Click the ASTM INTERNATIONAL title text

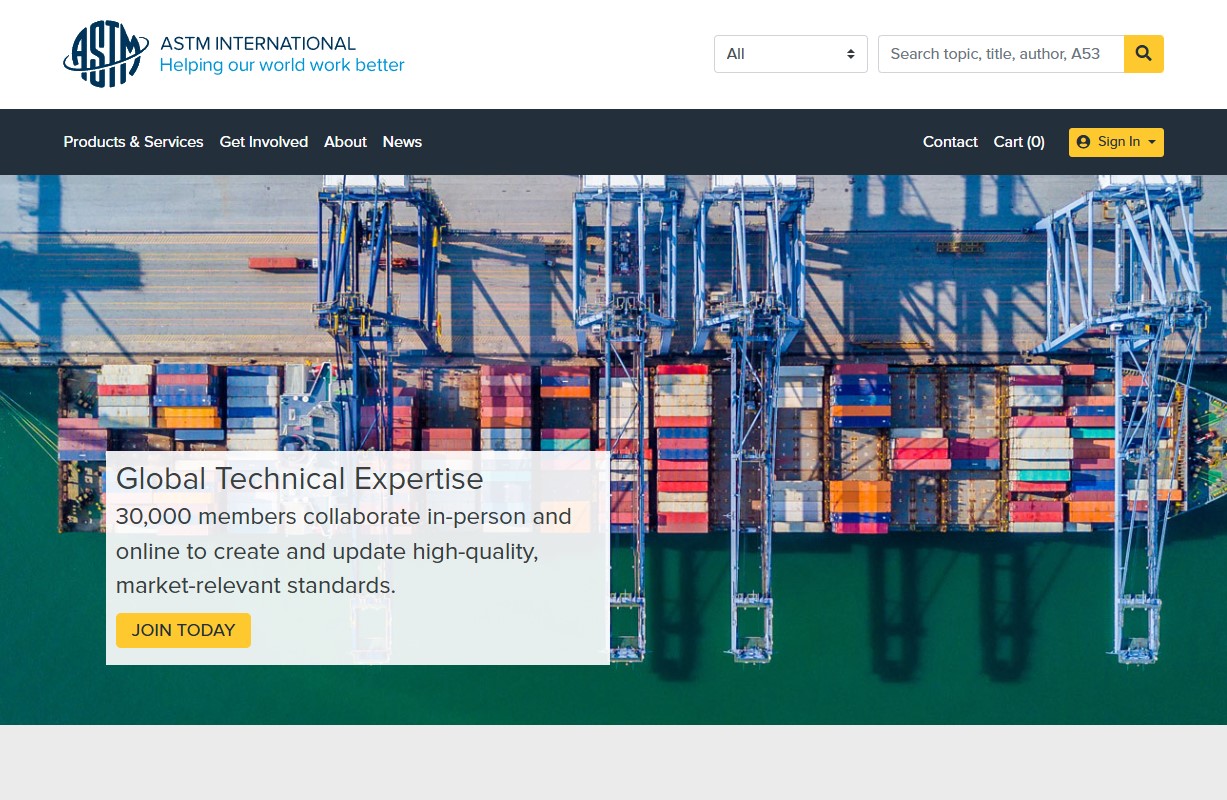[x=258, y=44]
